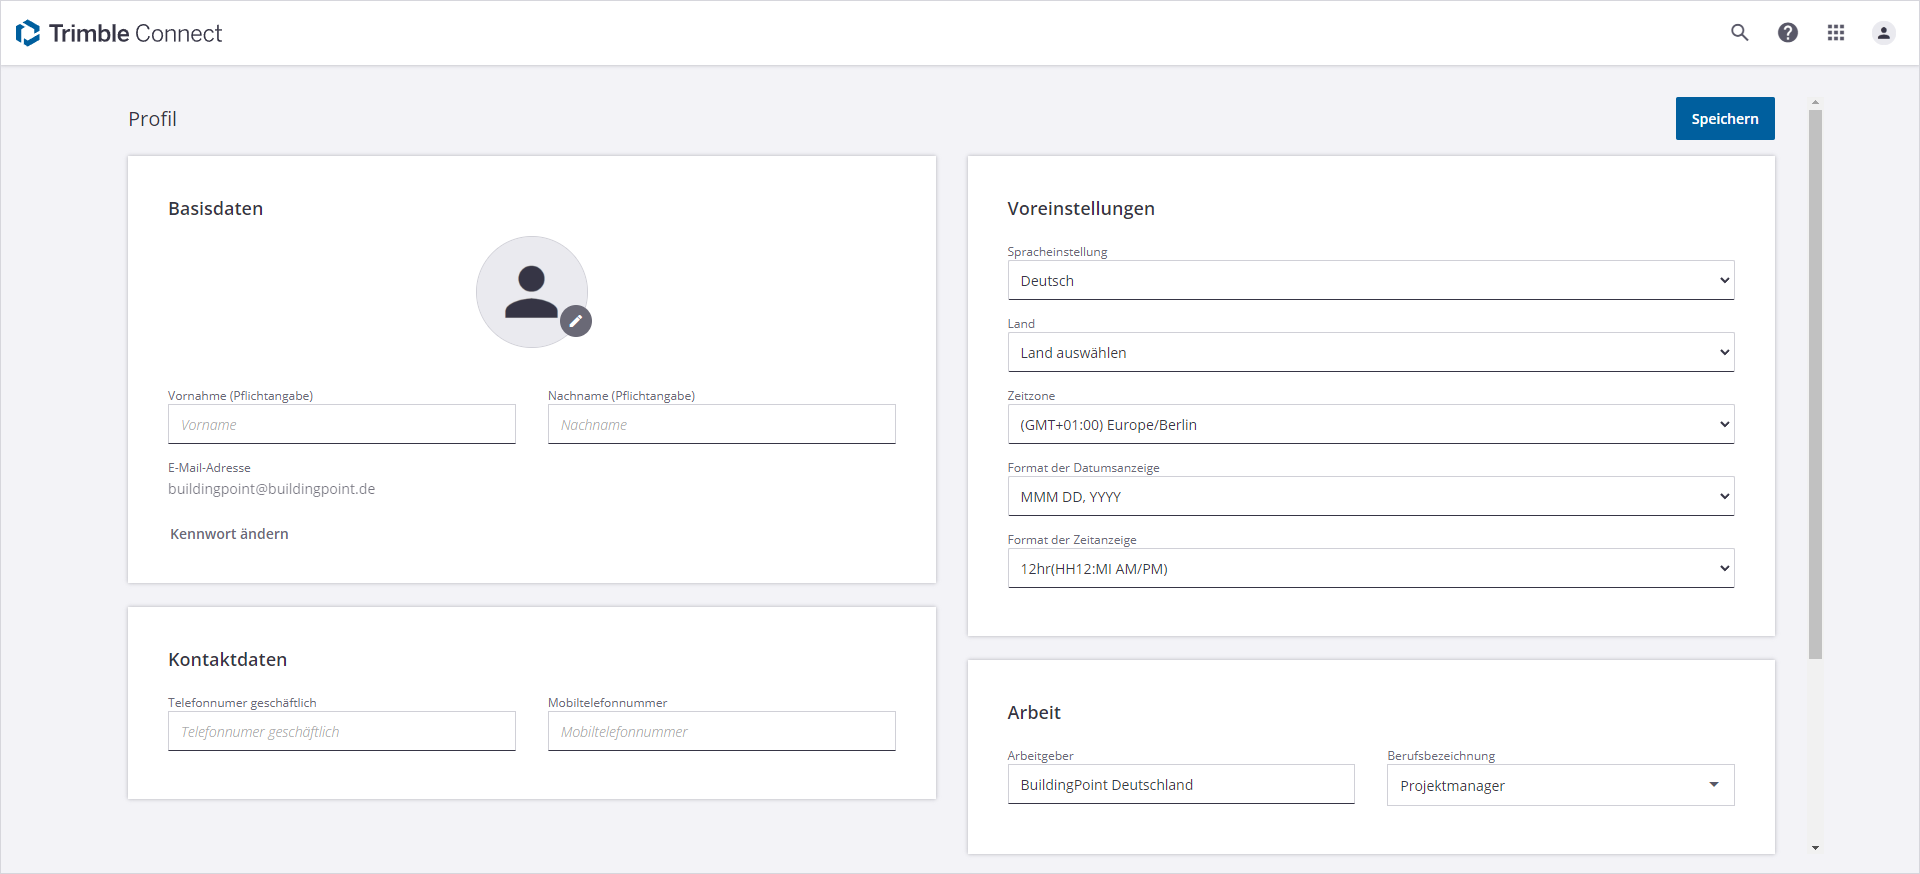This screenshot has width=1920, height=874.
Task: Click the profile avatar placeholder
Action: pyautogui.click(x=531, y=291)
